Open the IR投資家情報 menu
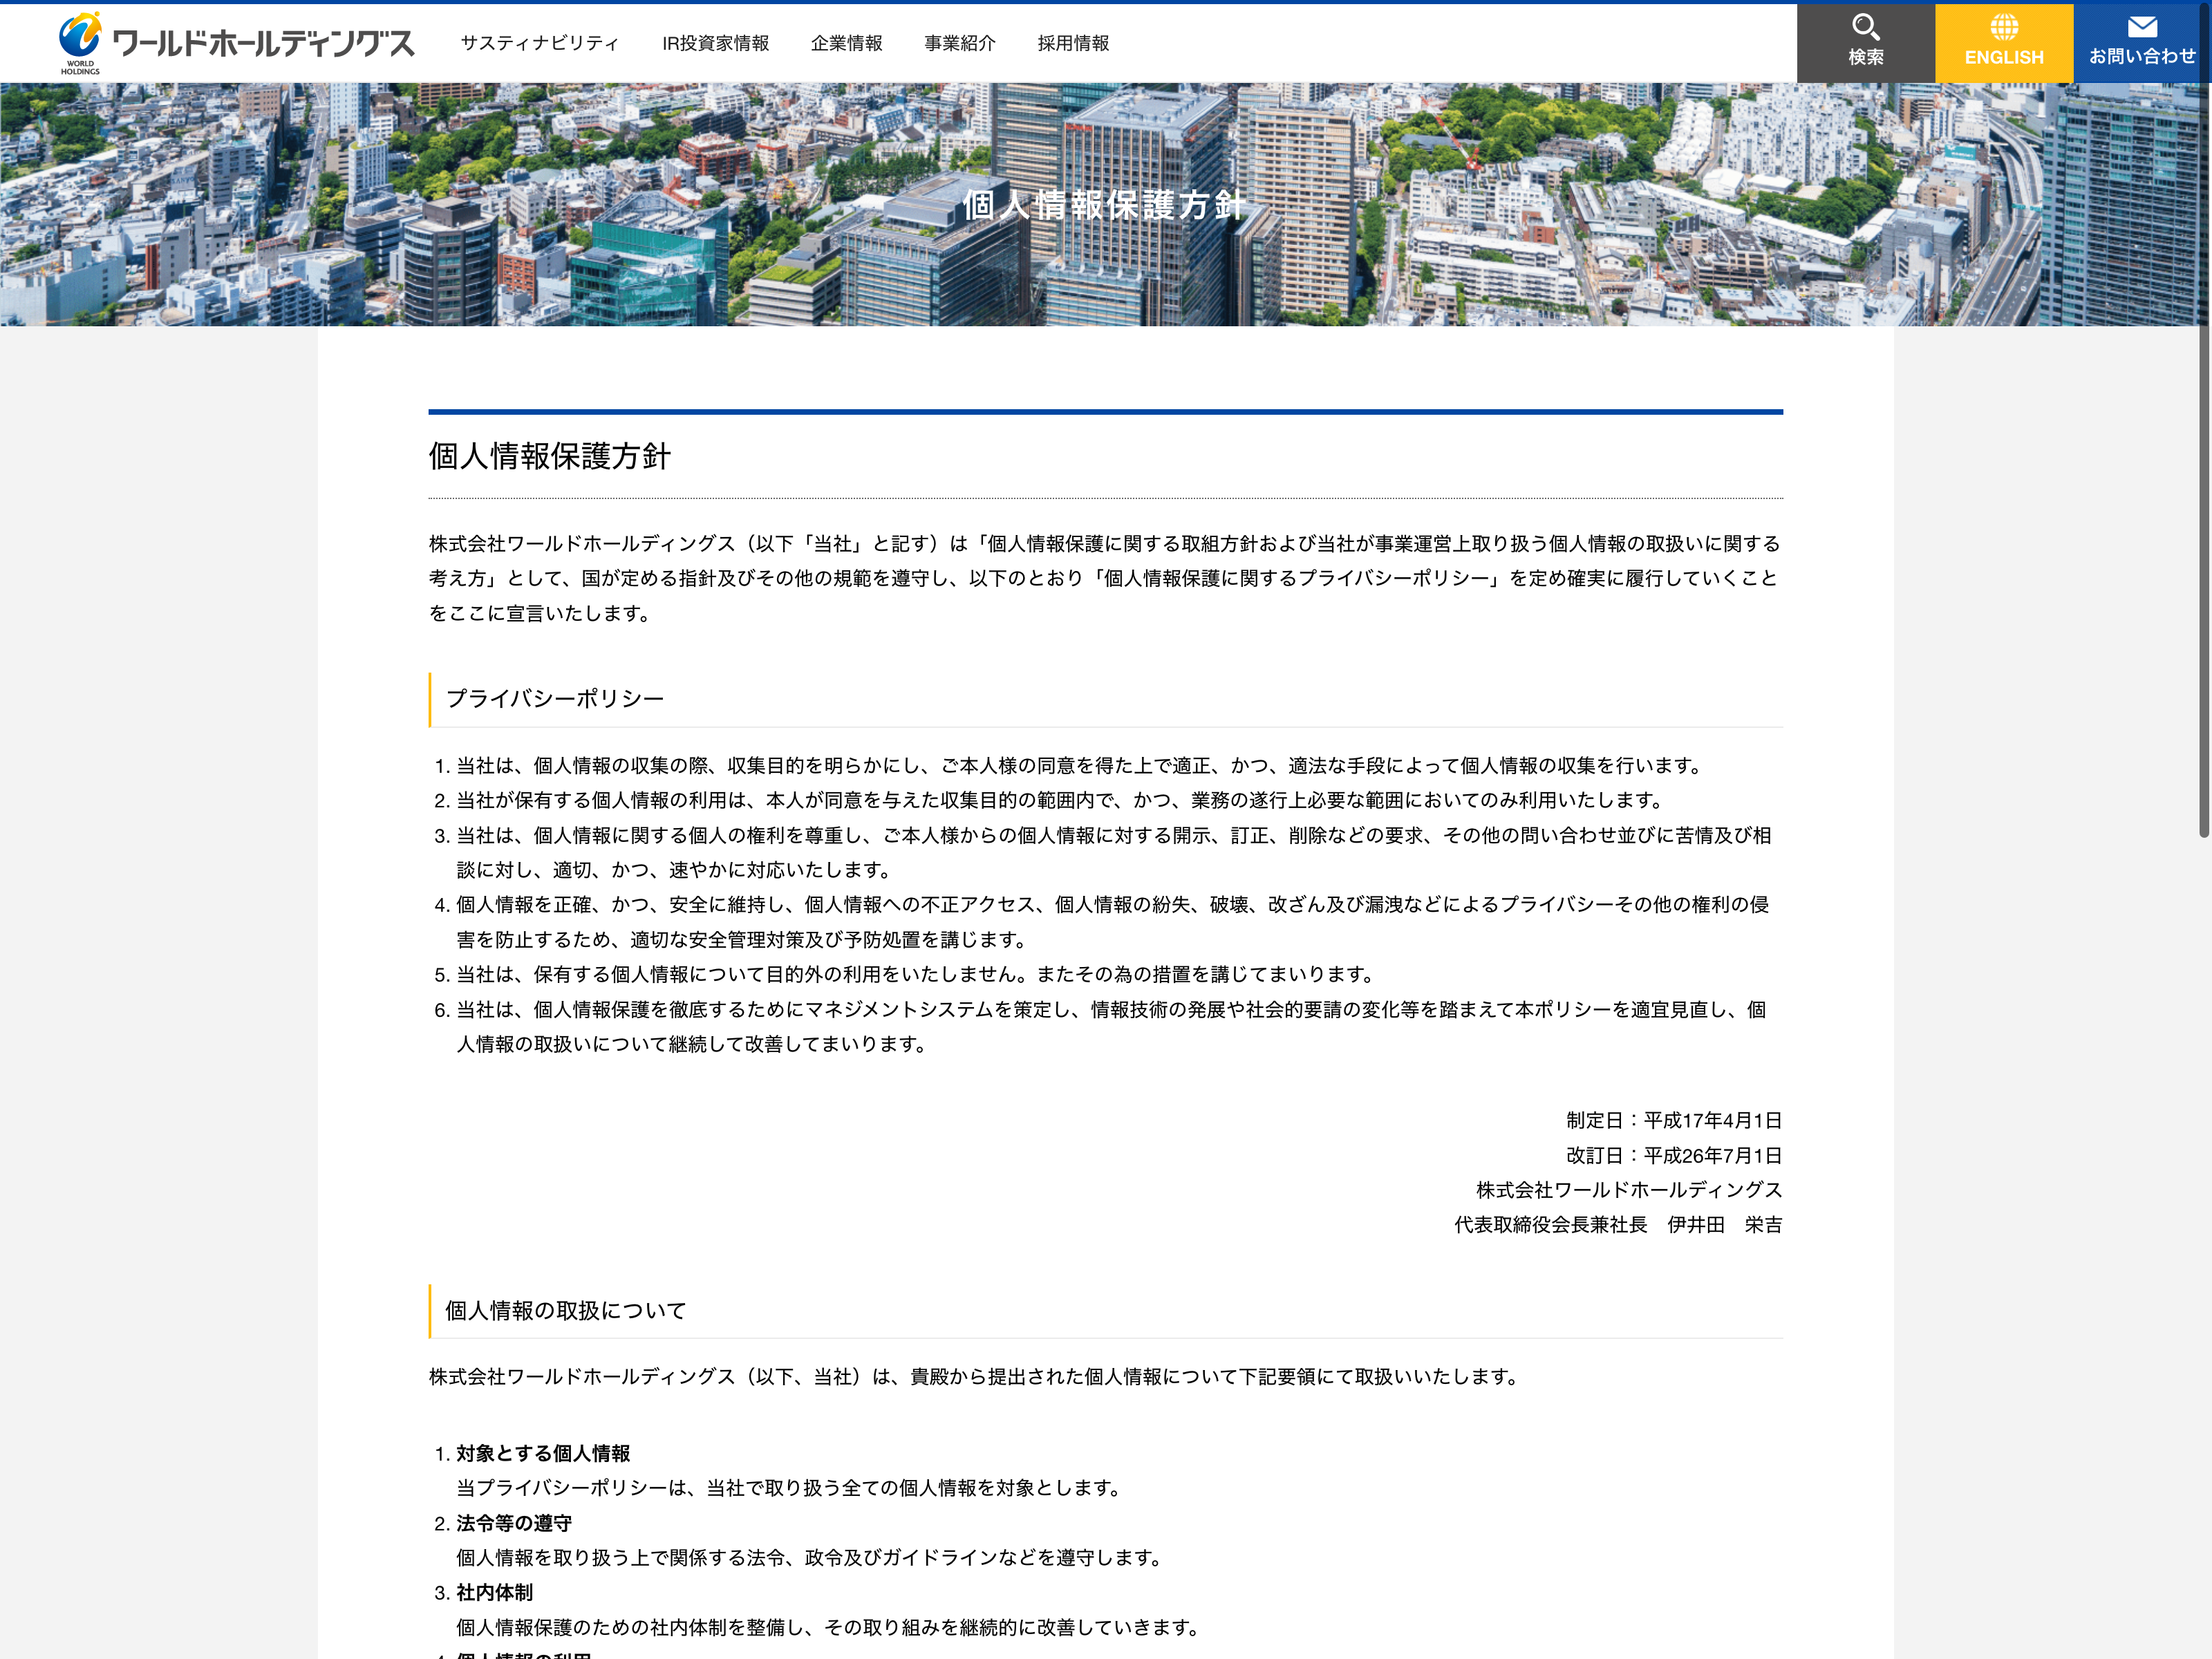The image size is (2212, 1659). click(x=715, y=43)
